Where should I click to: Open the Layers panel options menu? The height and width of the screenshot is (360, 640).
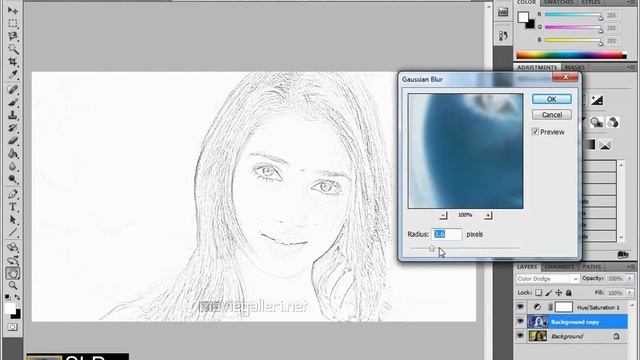point(632,267)
